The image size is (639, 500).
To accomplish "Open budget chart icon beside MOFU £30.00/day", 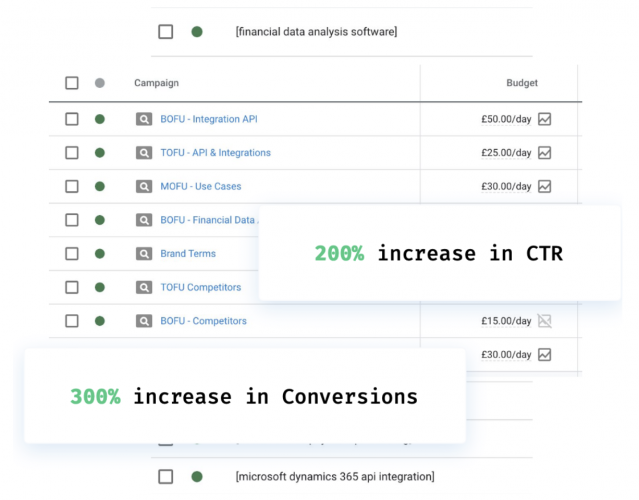I will pos(544,186).
